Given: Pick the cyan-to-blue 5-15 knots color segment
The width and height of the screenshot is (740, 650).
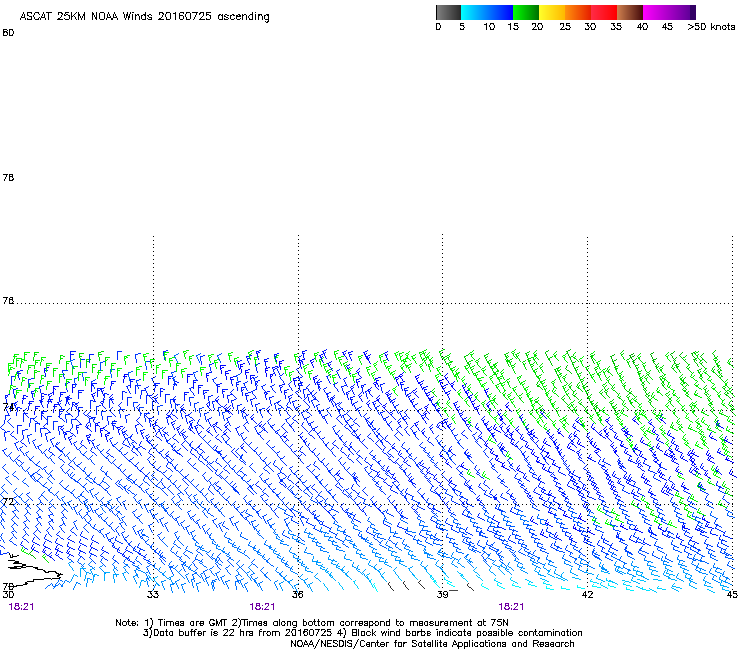Looking at the screenshot, I should point(487,12).
